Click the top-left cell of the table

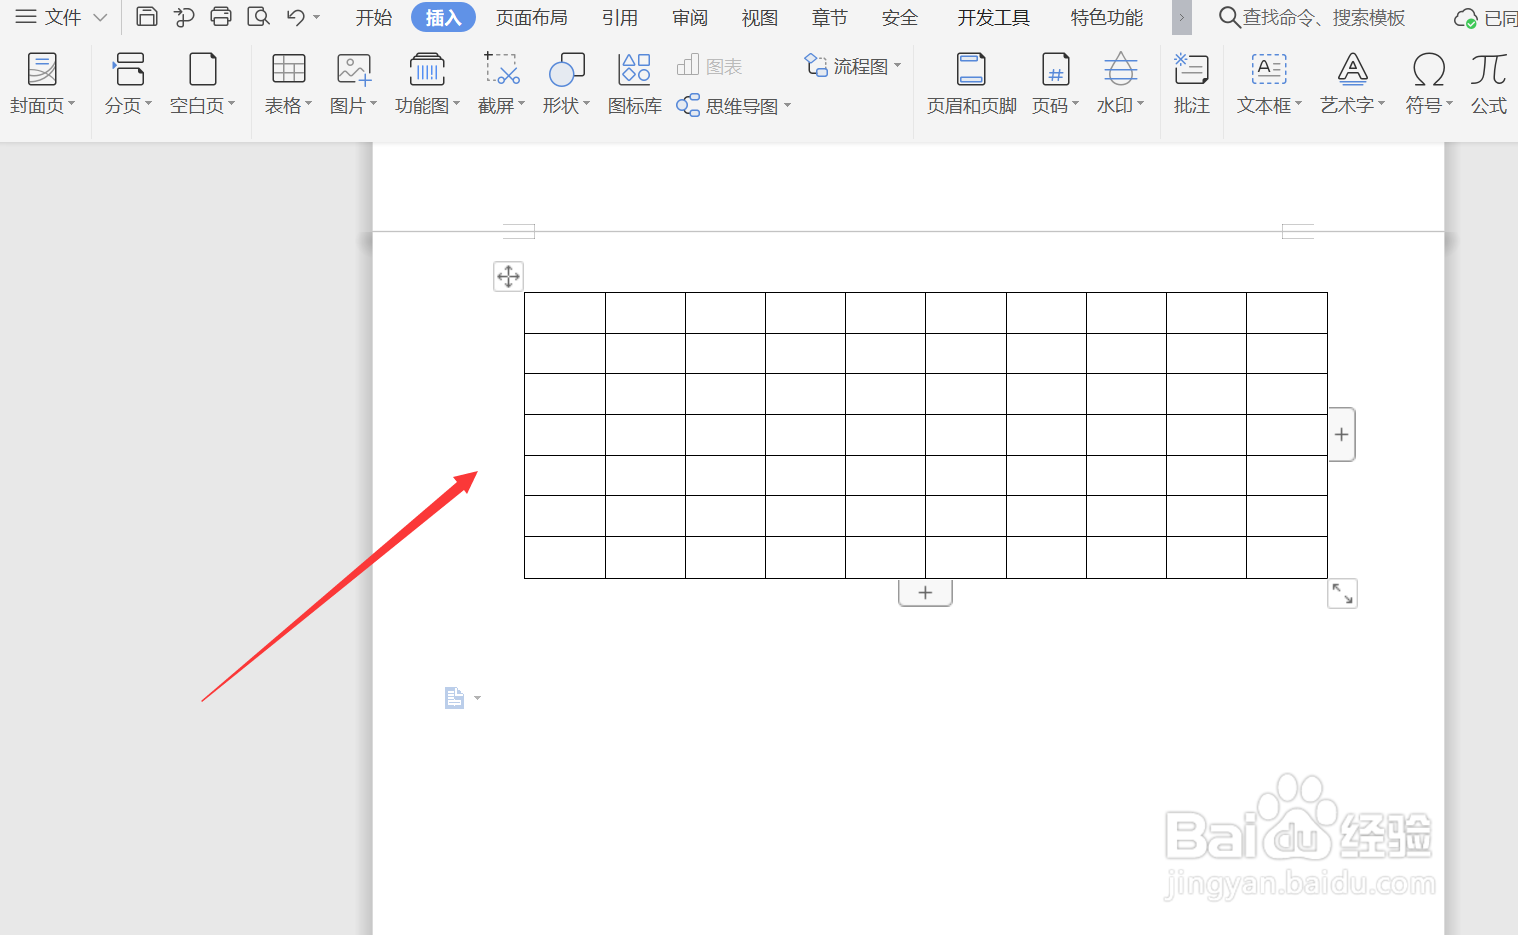[x=565, y=313]
